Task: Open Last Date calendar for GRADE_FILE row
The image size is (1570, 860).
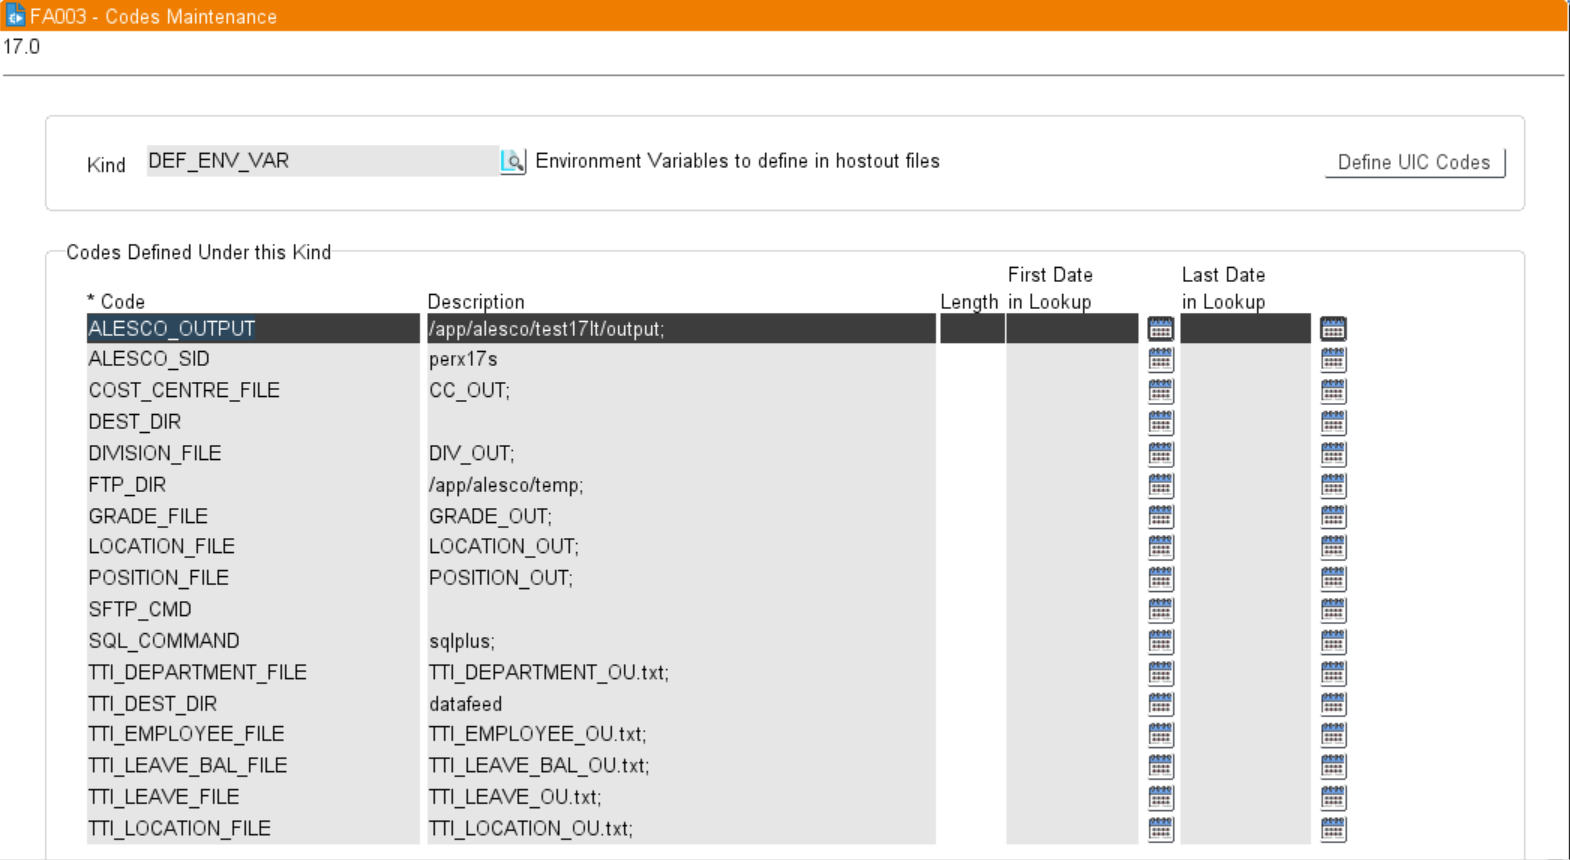Action: (1333, 516)
